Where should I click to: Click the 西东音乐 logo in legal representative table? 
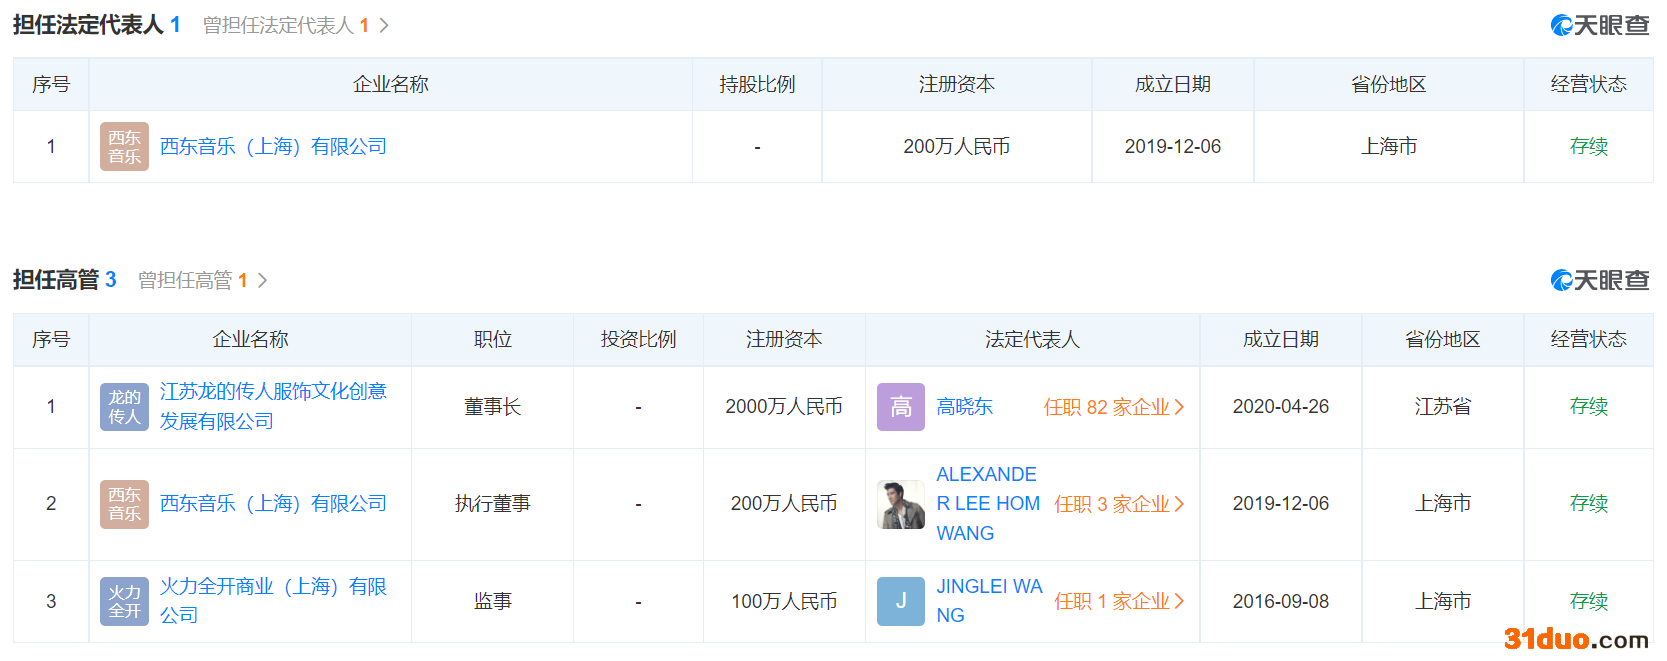124,147
